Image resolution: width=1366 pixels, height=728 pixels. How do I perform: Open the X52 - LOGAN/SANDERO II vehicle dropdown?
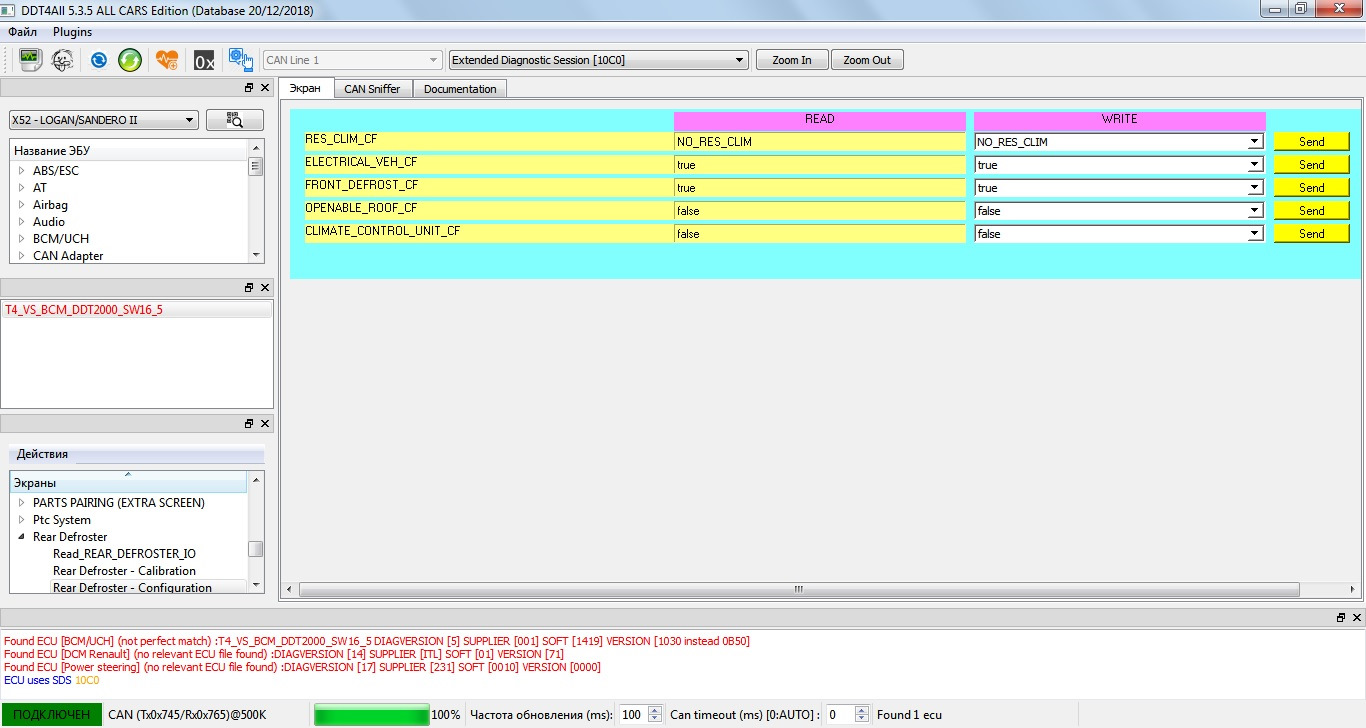104,120
